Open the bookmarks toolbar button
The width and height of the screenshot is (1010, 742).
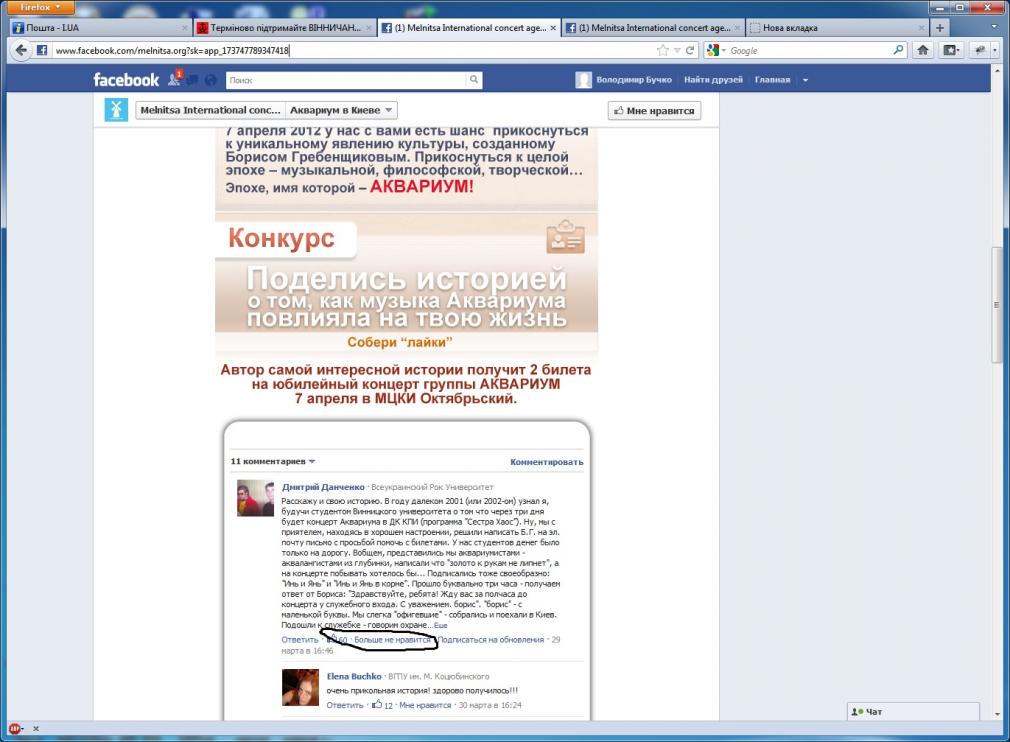coord(950,50)
